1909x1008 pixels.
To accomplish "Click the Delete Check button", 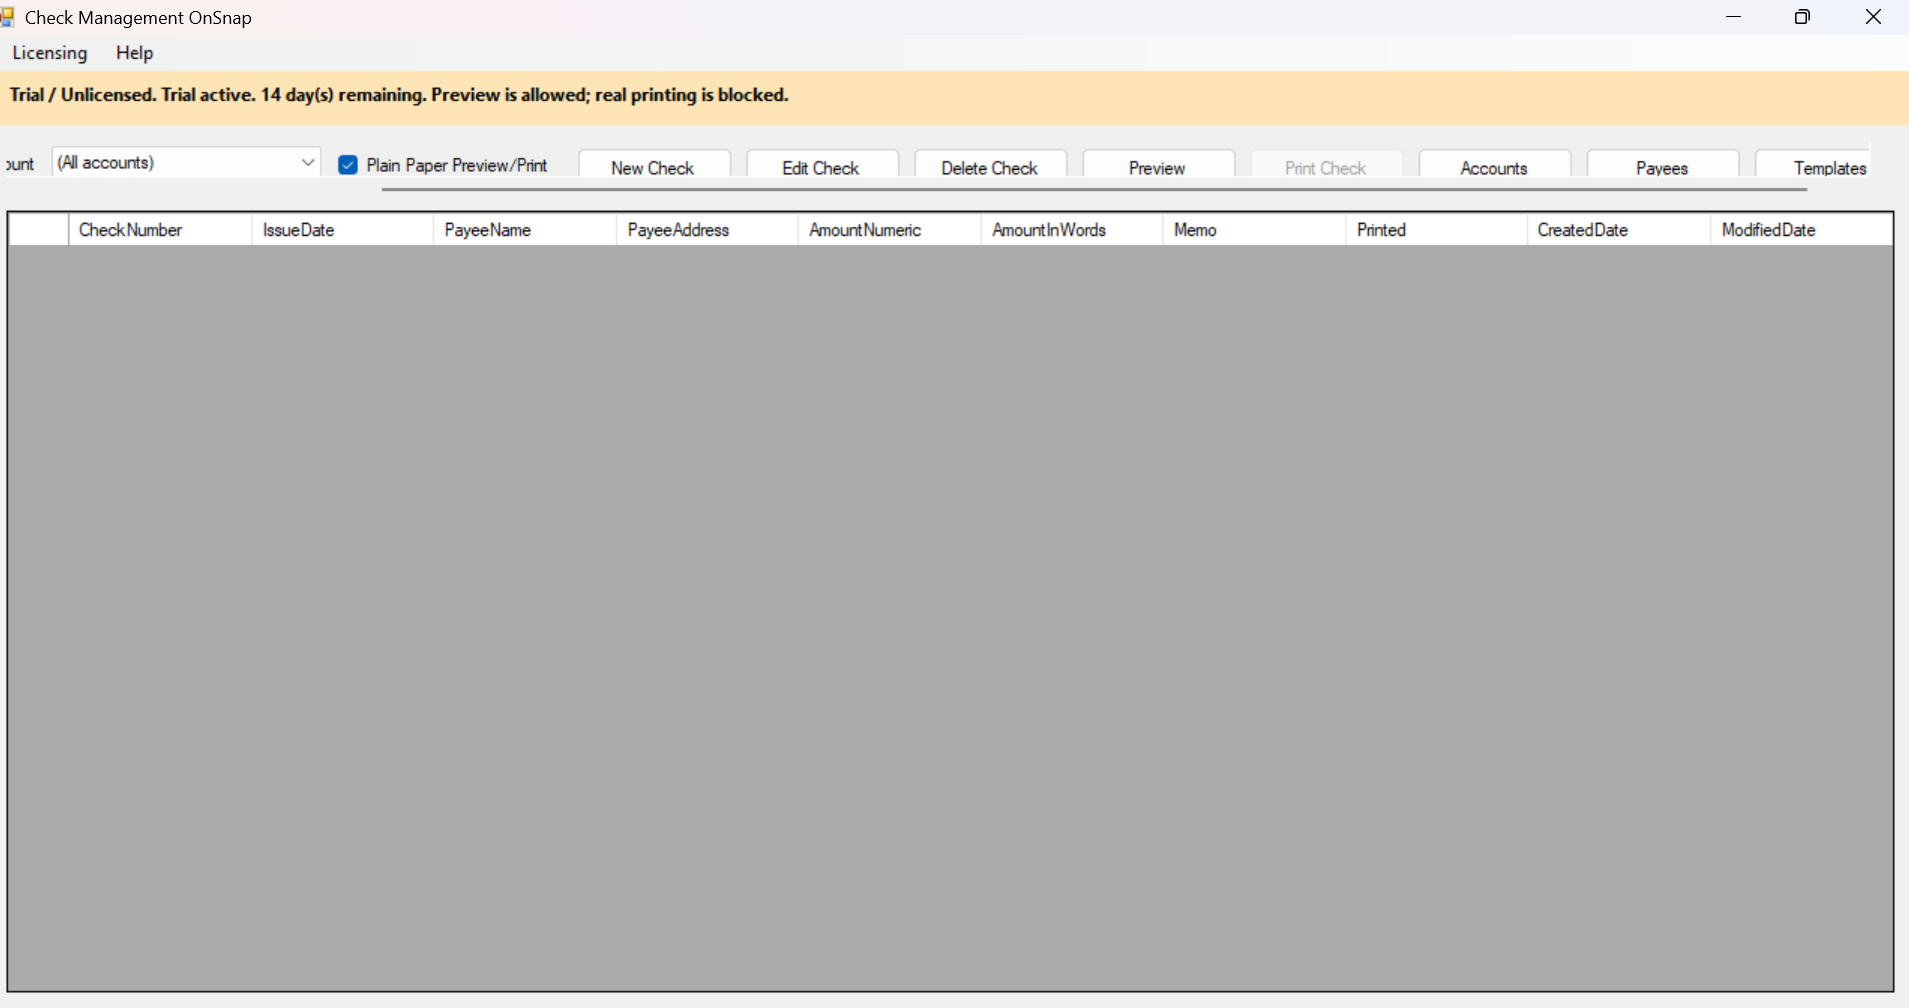I will [990, 167].
